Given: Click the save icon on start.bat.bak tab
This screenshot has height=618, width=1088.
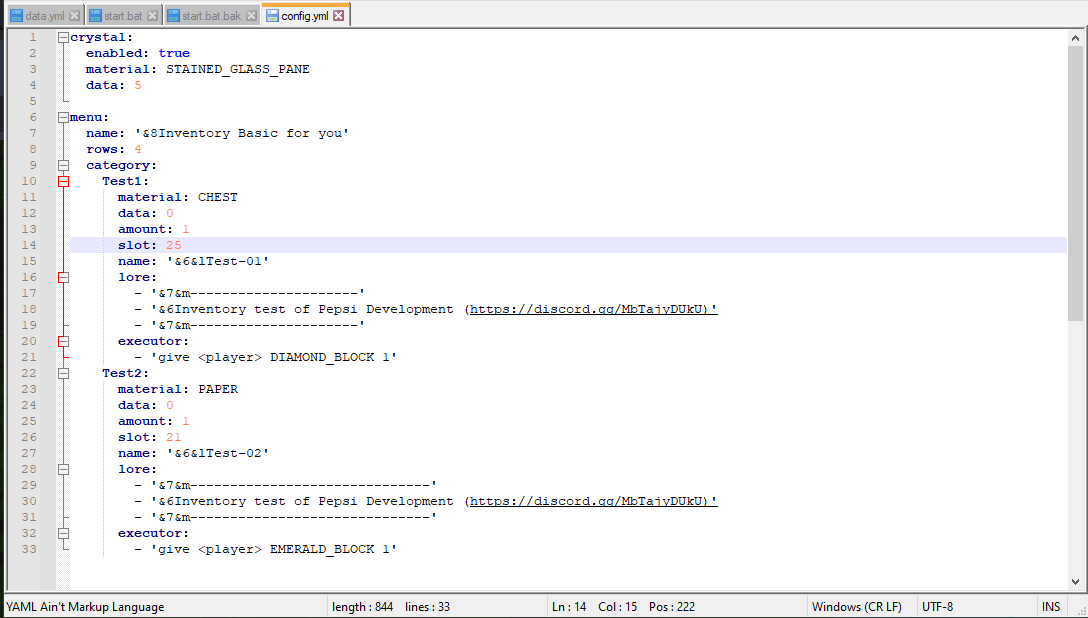Looking at the screenshot, I should 173,16.
